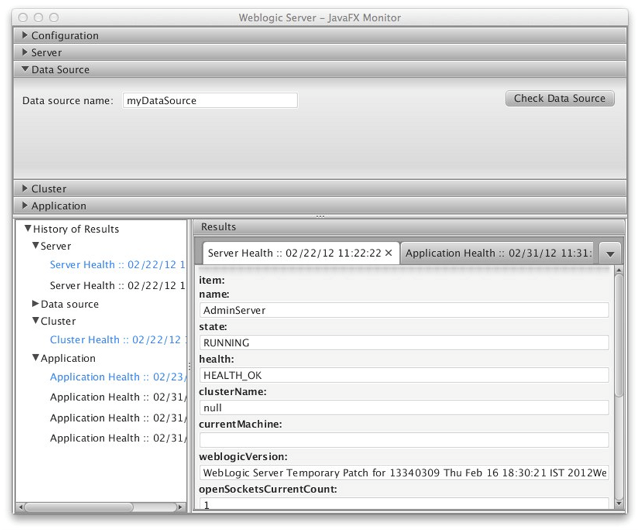The height and width of the screenshot is (531, 640).
Task: Select the blue Server Health history entry
Action: pyautogui.click(x=117, y=264)
